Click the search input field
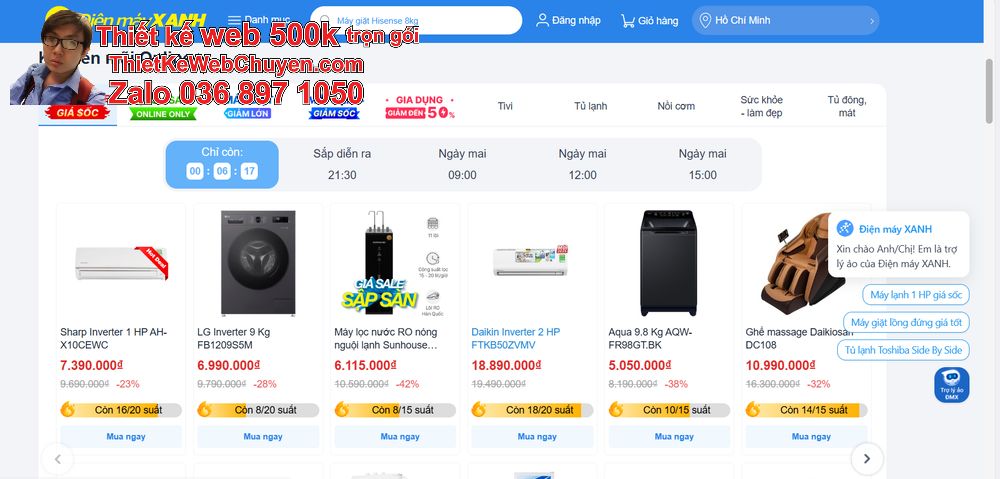 click(416, 20)
